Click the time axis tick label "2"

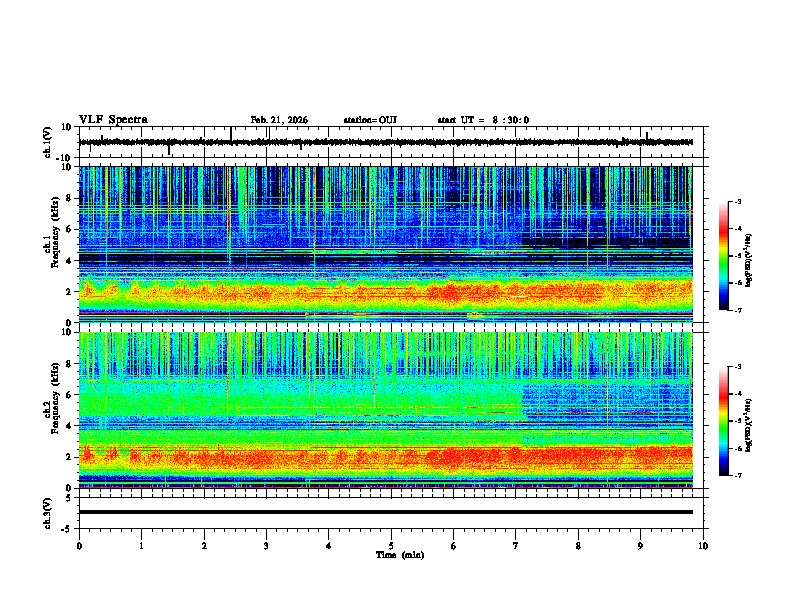[204, 546]
